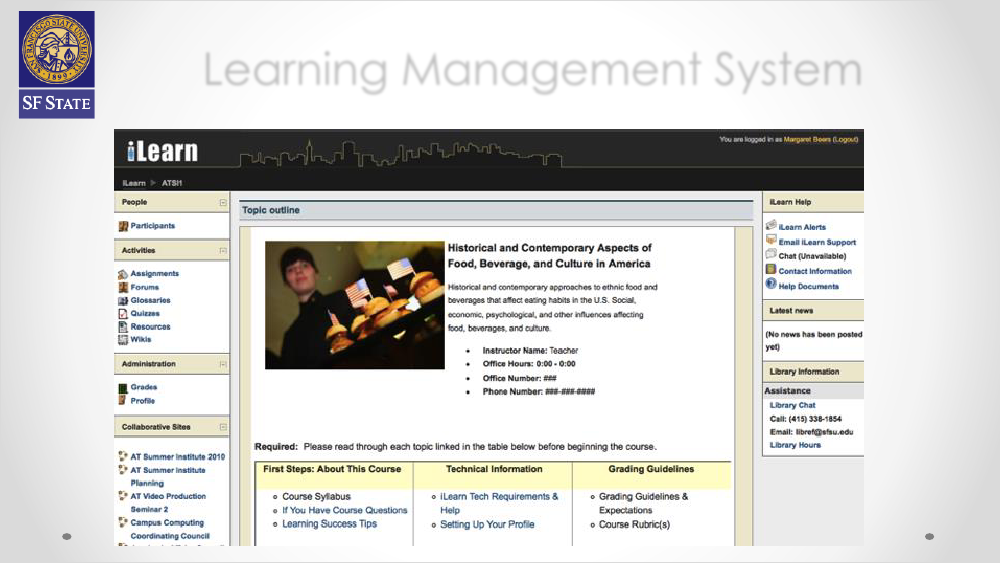
Task: Click the Margaret Beers profile link
Action: coord(807,139)
